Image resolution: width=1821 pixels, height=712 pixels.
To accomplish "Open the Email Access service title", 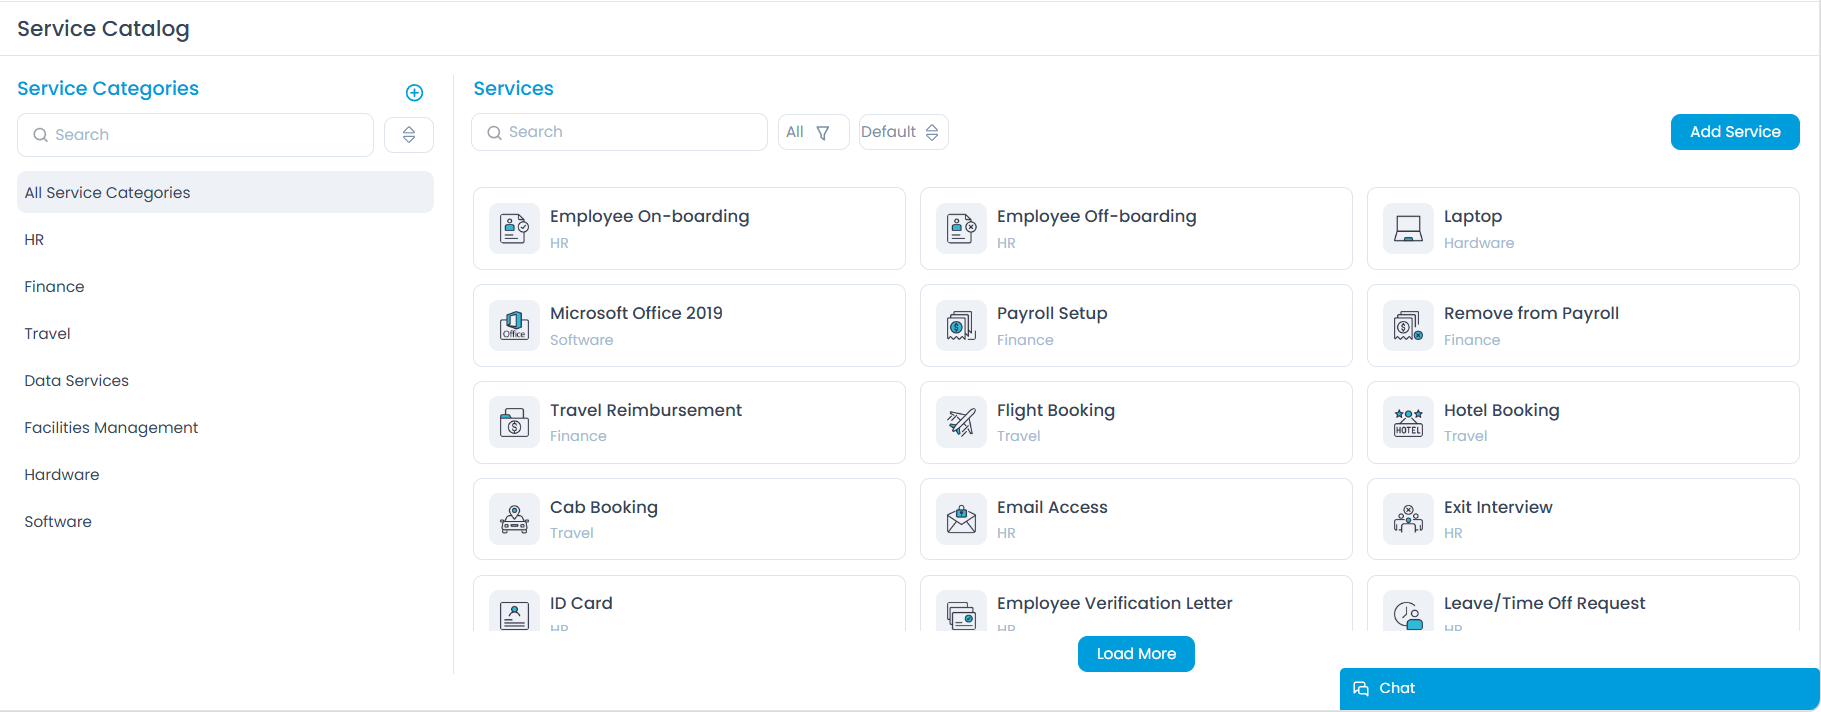I will [x=1052, y=507].
